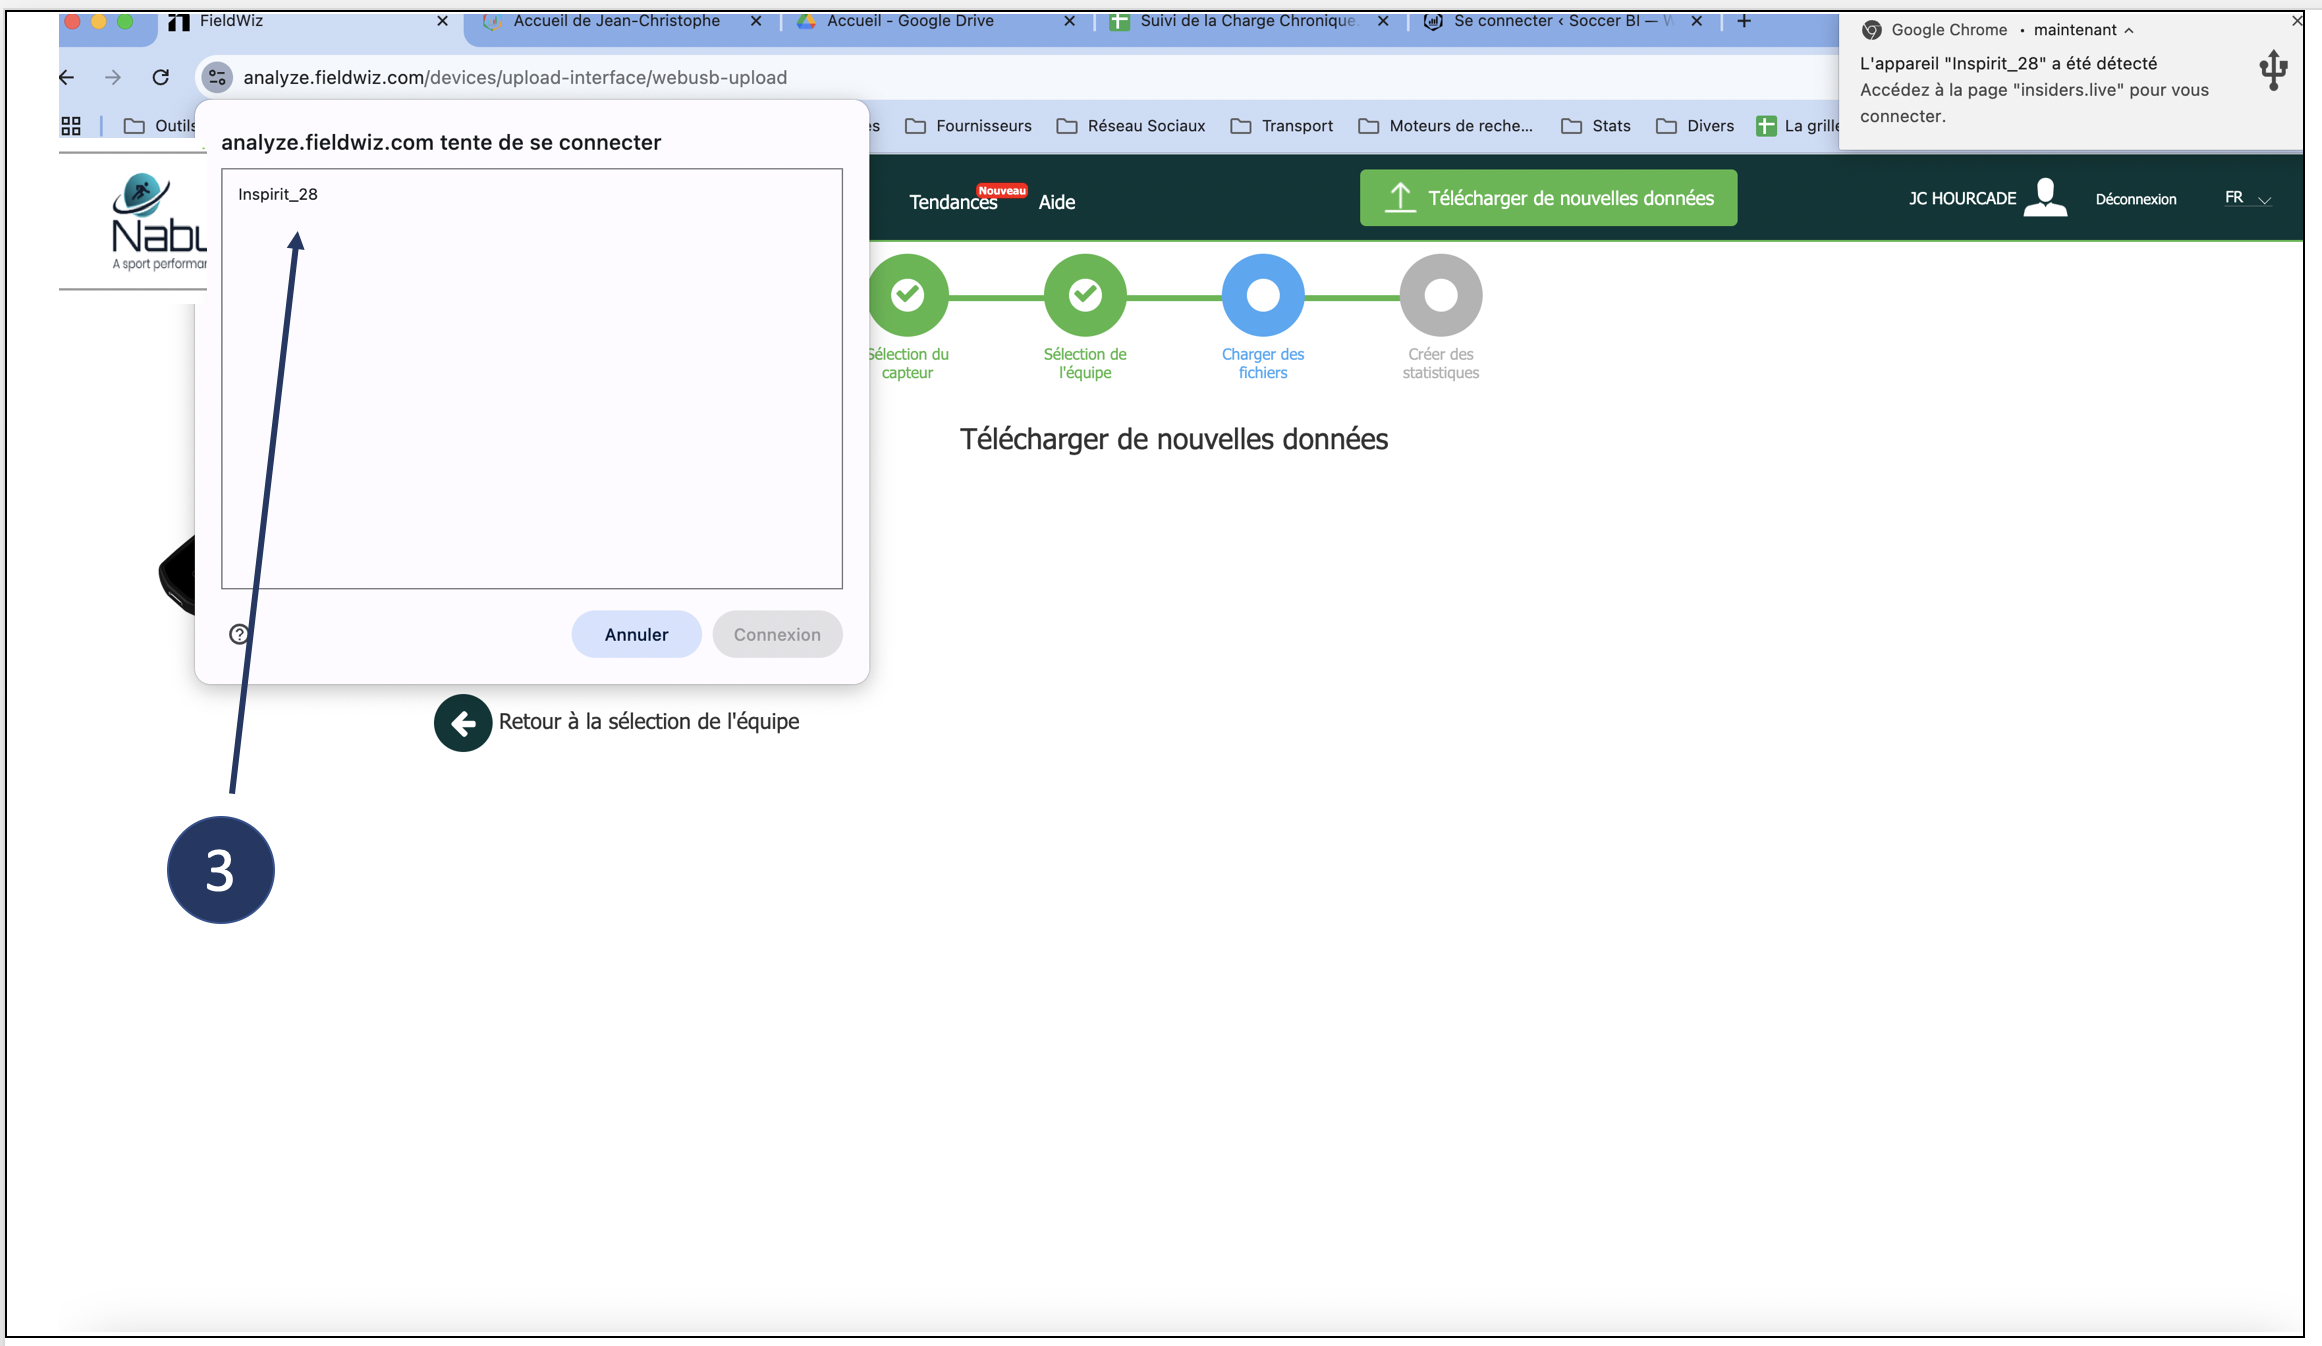Open the Tendances menu item
The image size is (2322, 1346).
point(952,202)
